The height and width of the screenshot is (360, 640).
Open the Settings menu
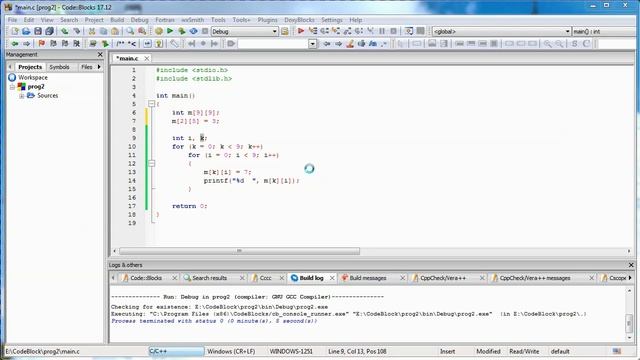pyautogui.click(x=332, y=20)
